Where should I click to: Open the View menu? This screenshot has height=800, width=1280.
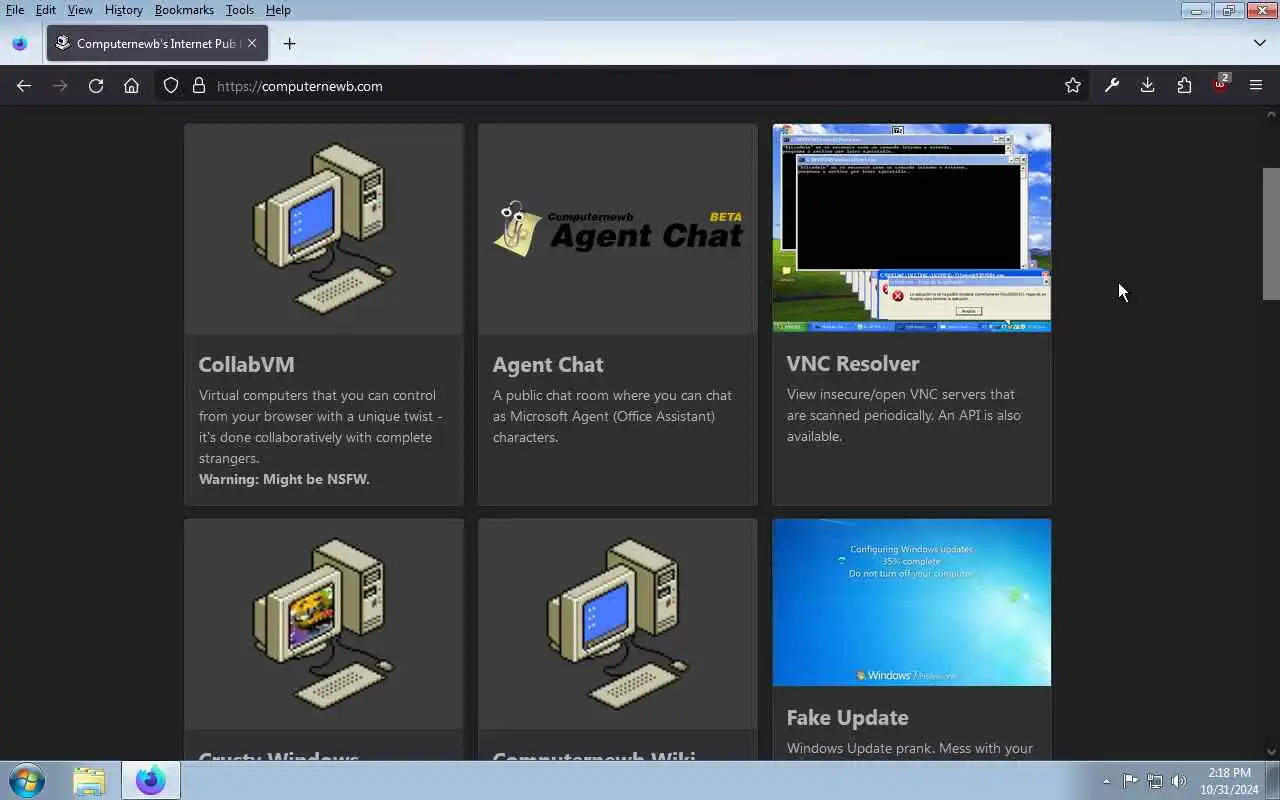click(x=80, y=10)
